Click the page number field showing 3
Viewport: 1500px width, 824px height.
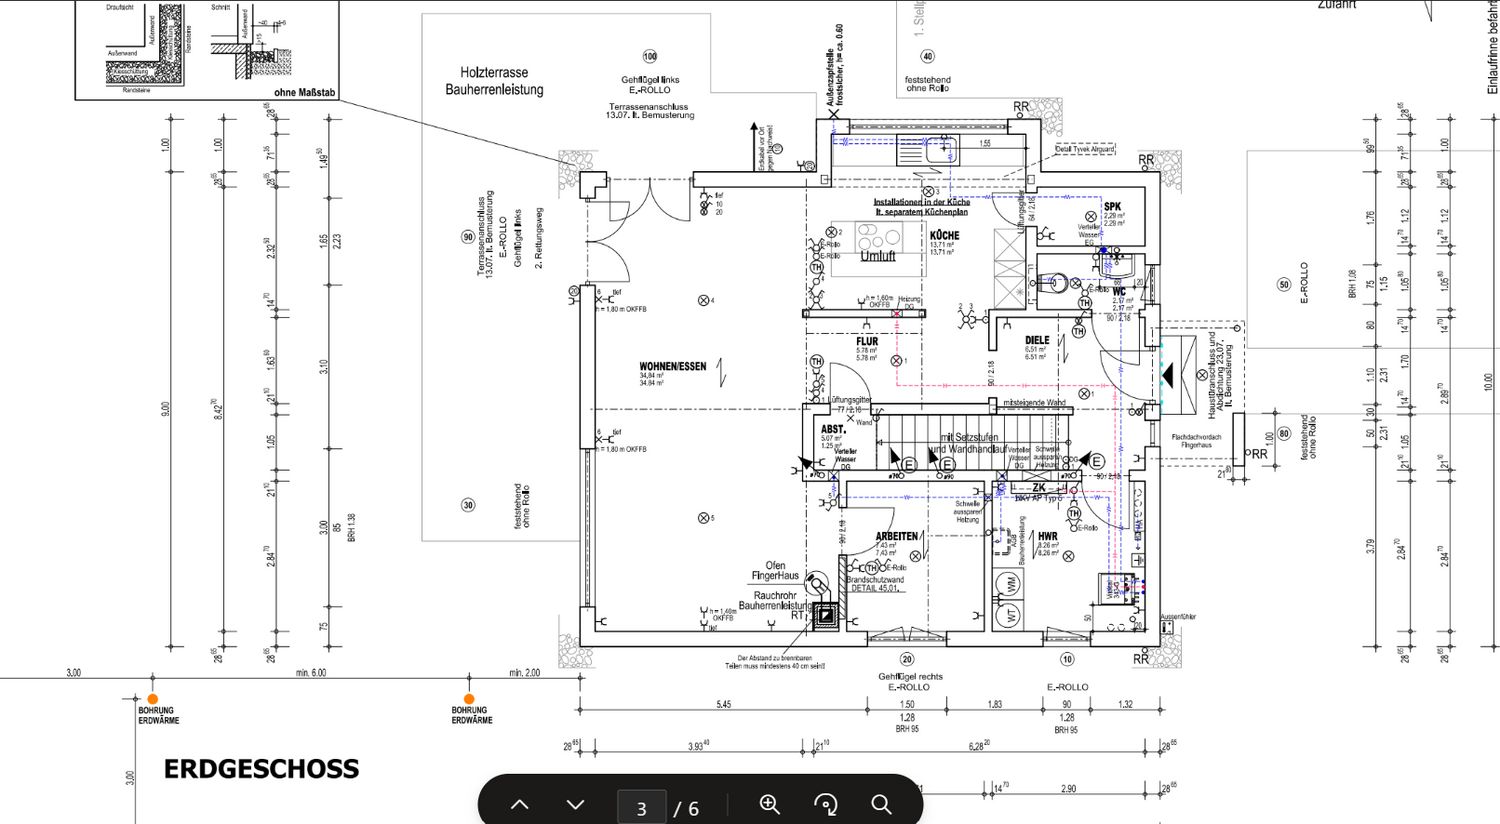641,808
